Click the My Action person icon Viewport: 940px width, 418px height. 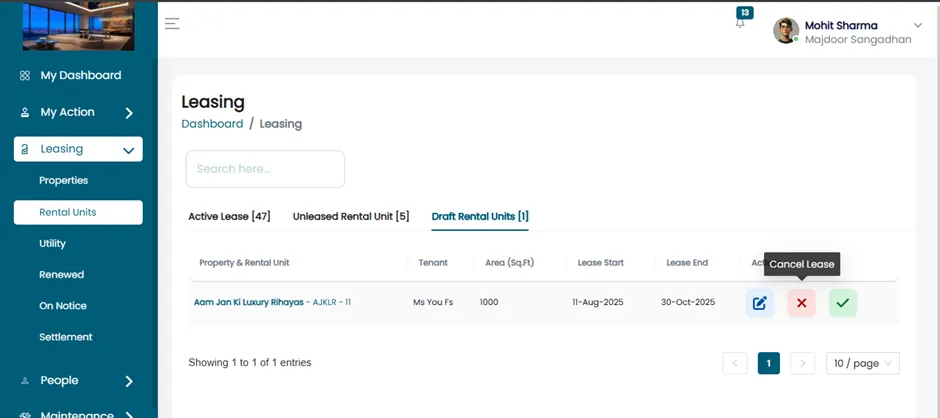tap(25, 112)
